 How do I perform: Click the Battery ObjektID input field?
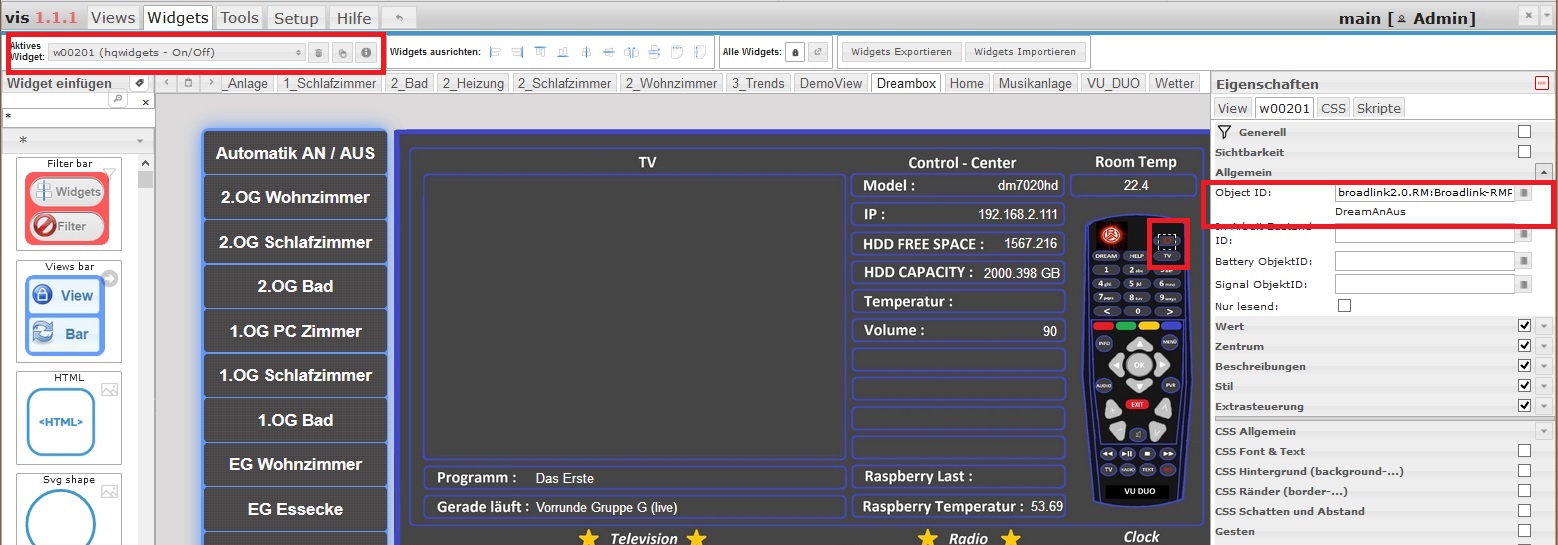tap(1424, 261)
